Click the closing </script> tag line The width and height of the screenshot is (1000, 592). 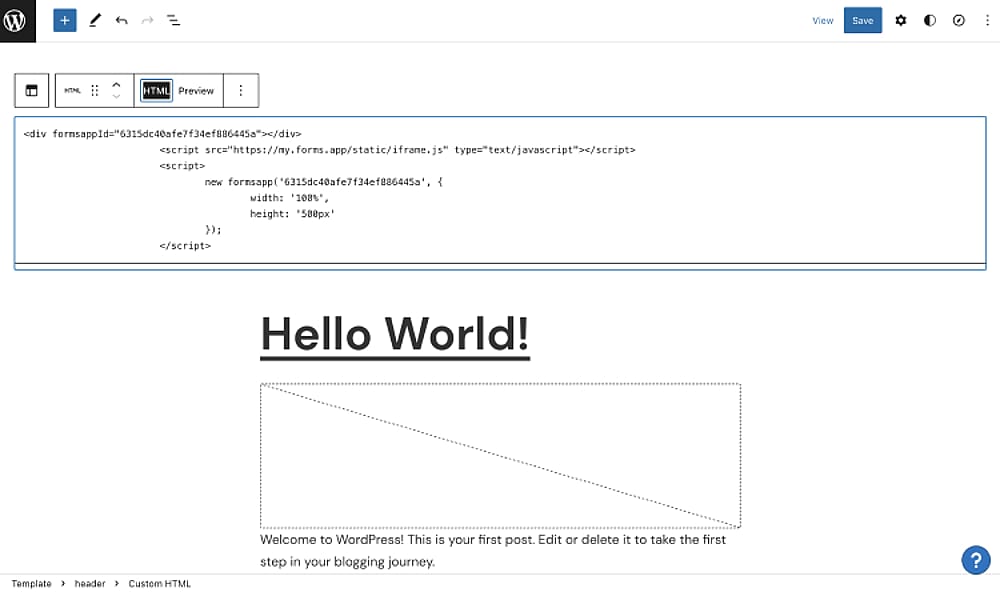185,246
